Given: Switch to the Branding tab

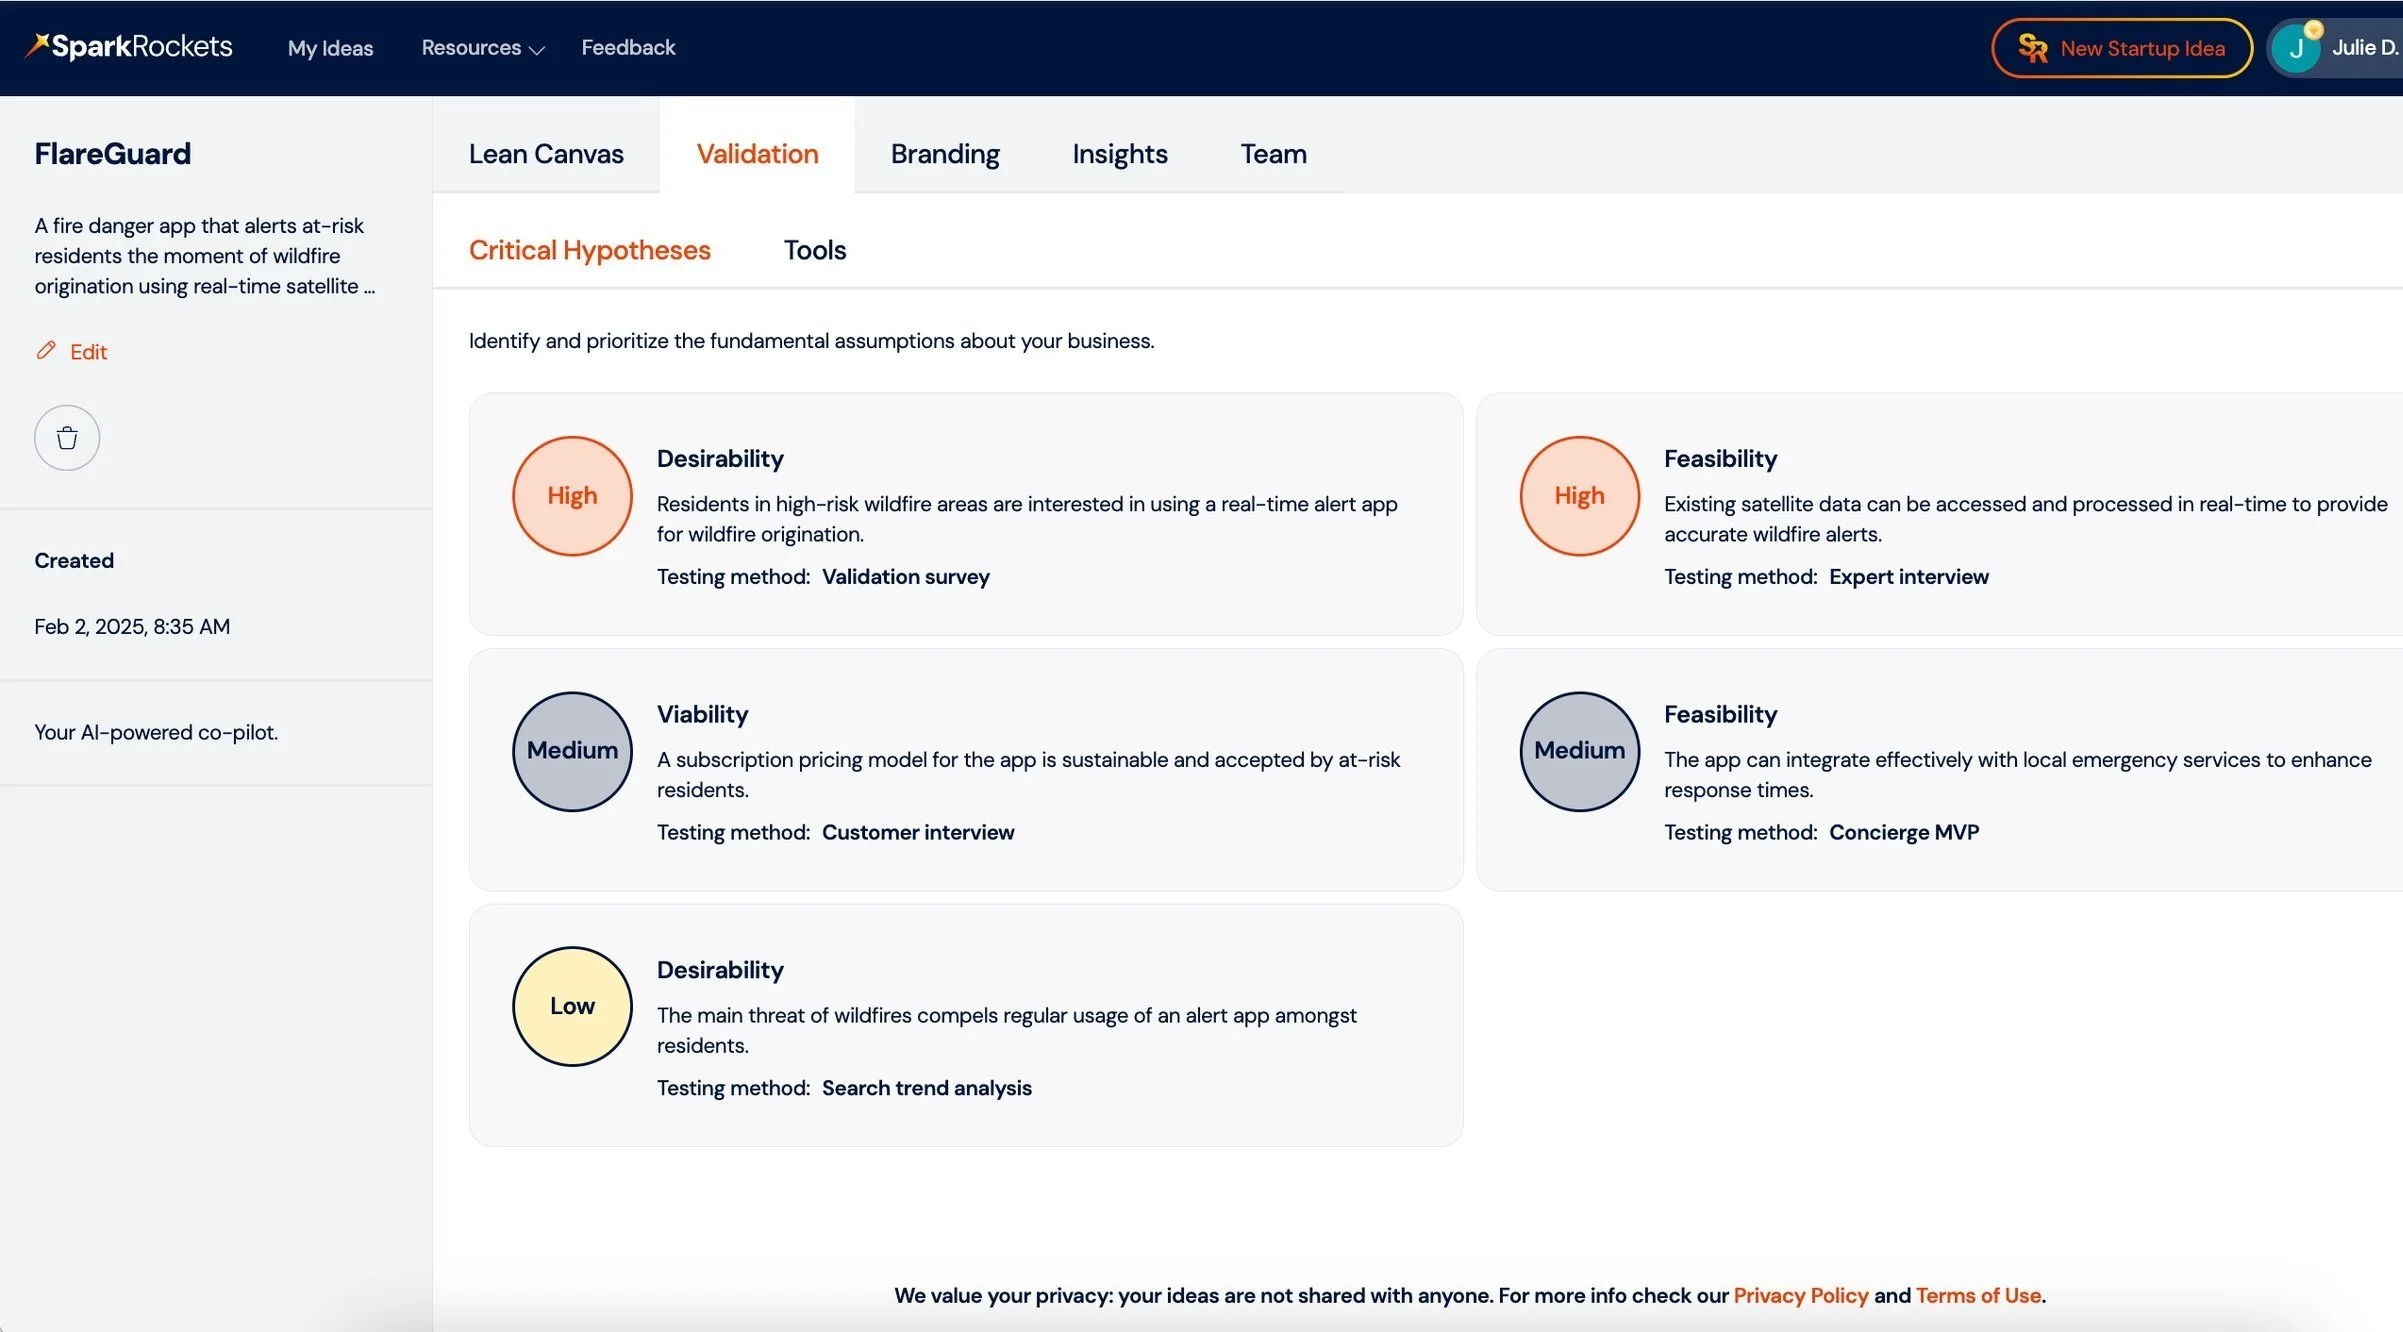Looking at the screenshot, I should 945,154.
